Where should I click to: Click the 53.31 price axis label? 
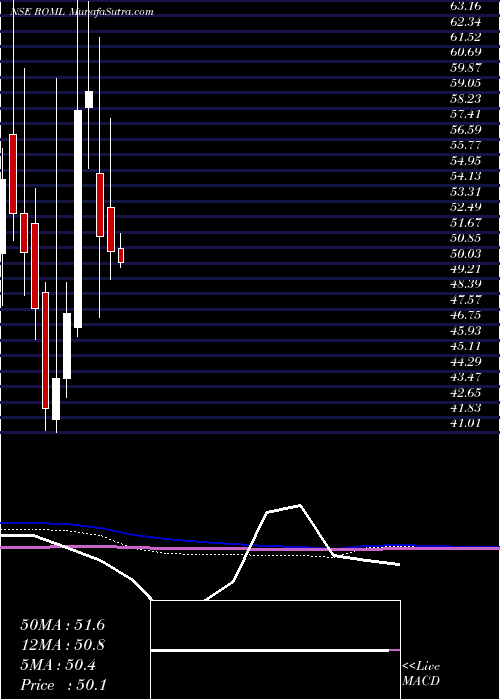click(x=466, y=192)
